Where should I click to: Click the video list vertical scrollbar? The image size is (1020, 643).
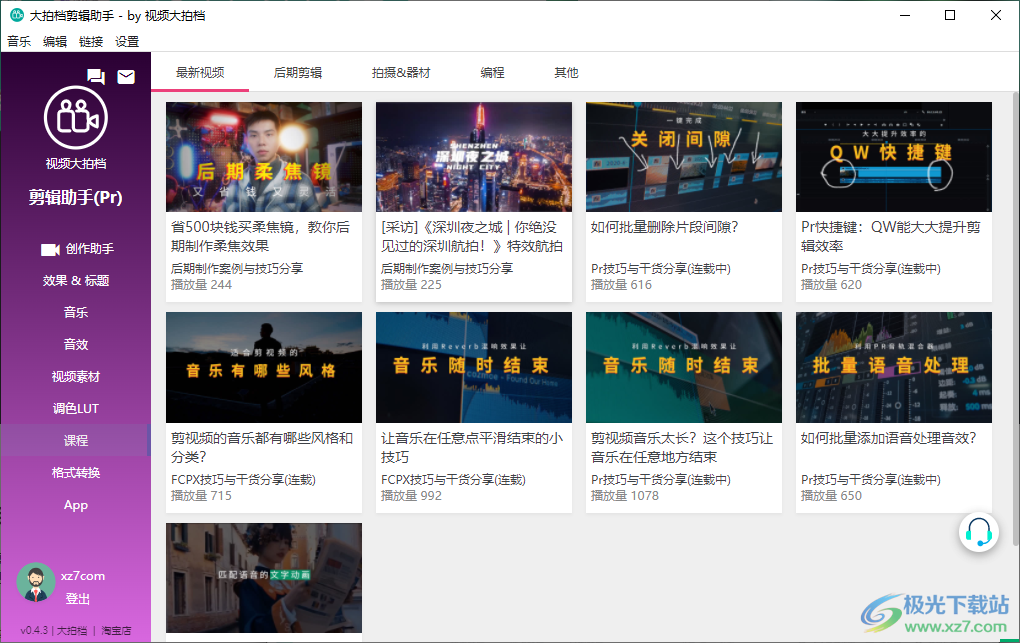(1016, 319)
